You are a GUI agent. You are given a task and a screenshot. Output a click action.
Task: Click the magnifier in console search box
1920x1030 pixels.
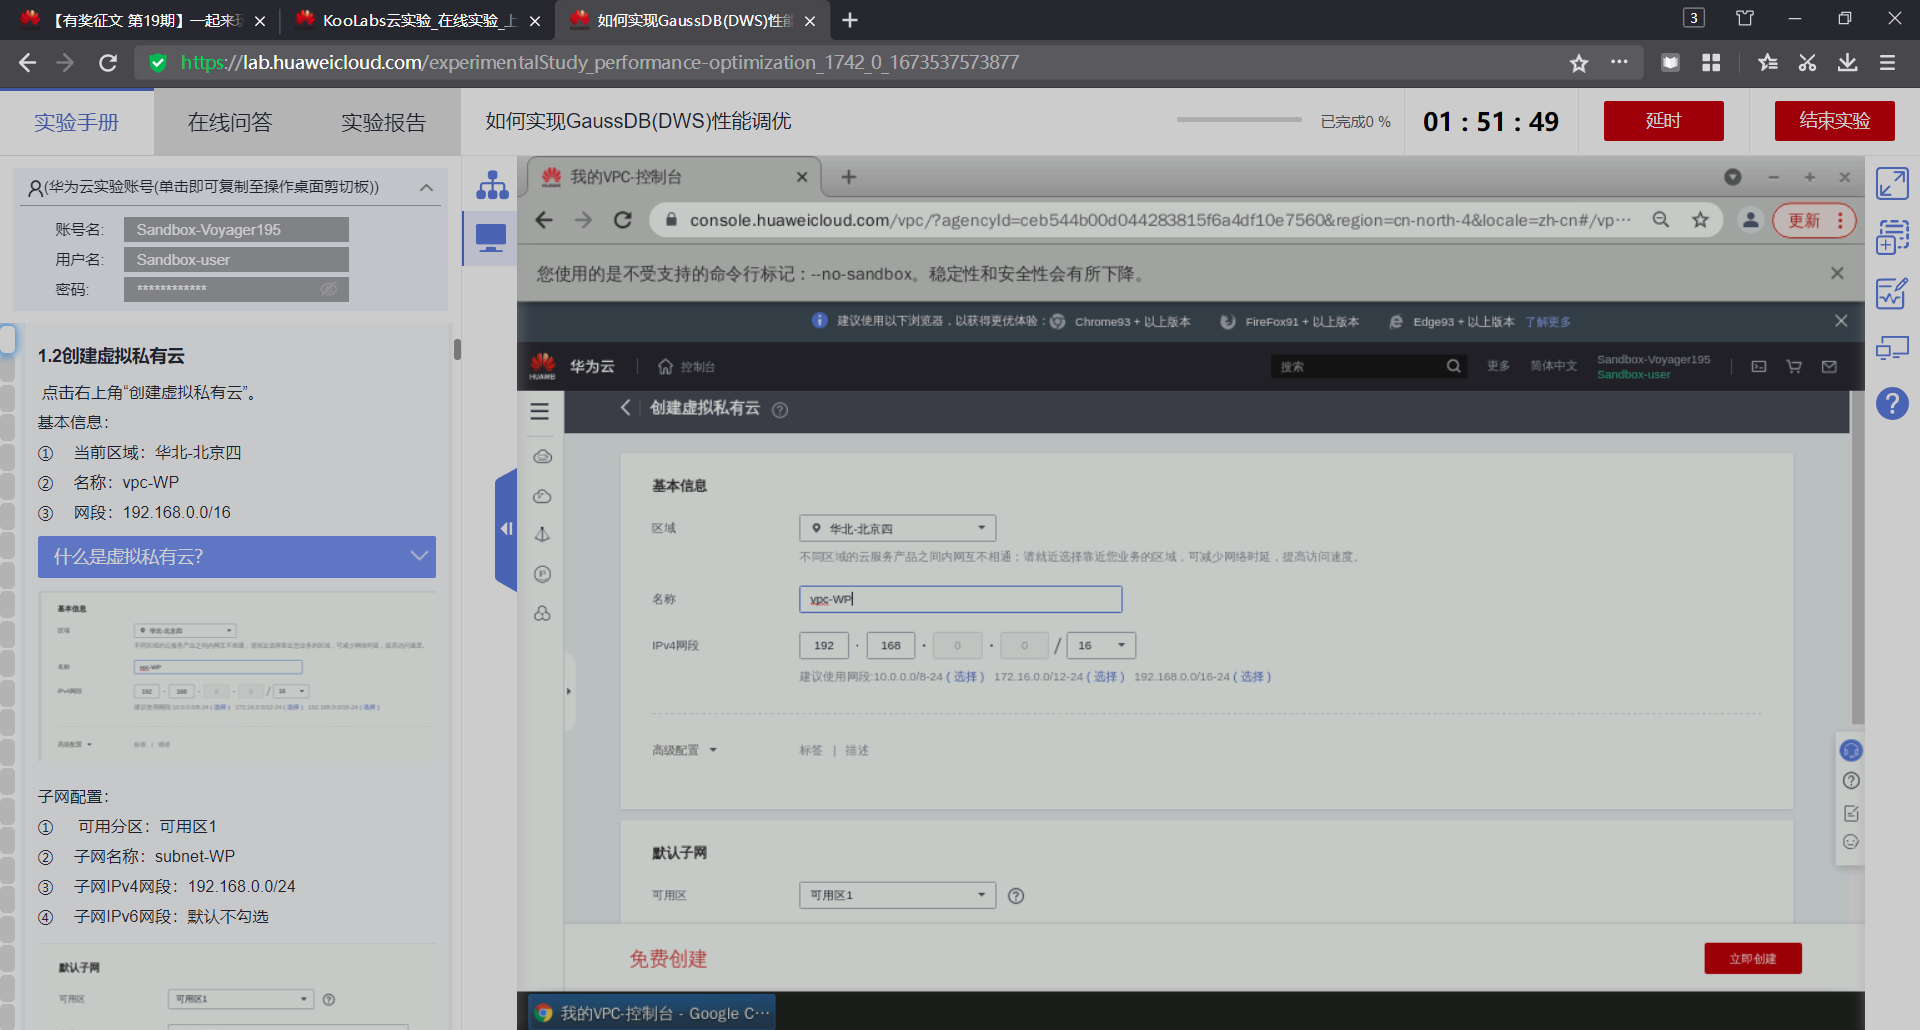(x=1453, y=367)
